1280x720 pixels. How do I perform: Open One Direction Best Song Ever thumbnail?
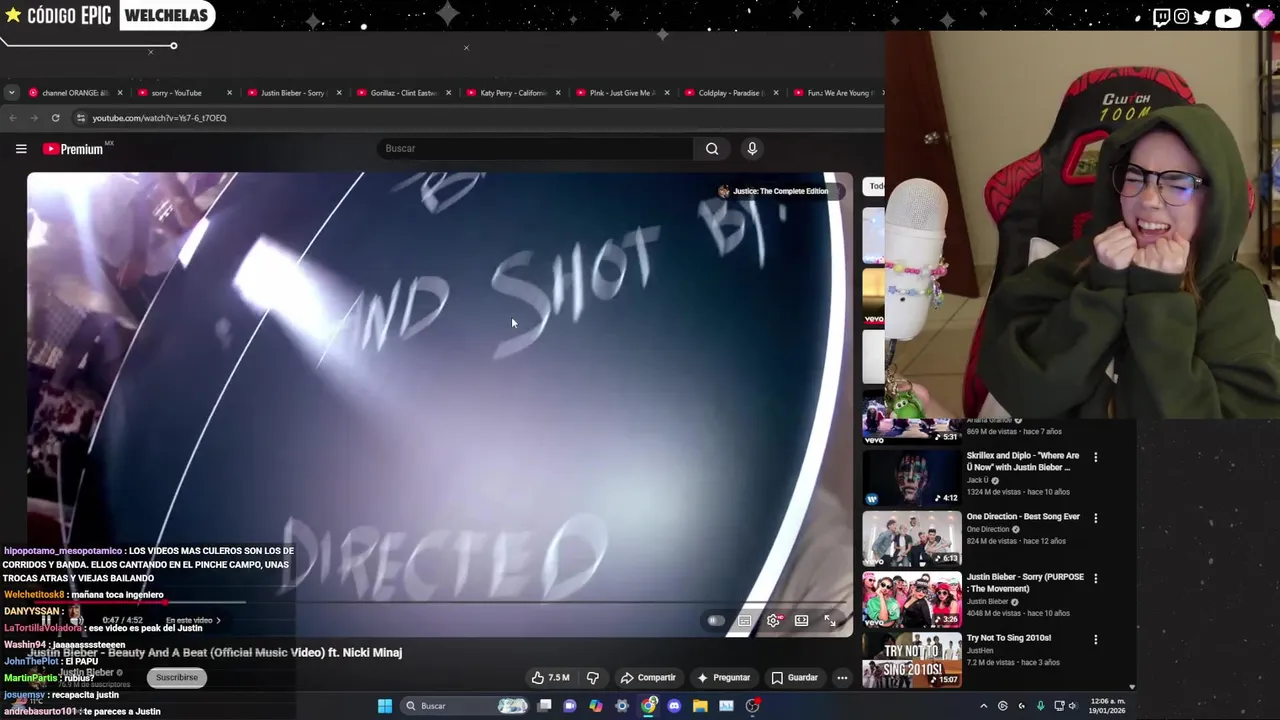click(912, 538)
